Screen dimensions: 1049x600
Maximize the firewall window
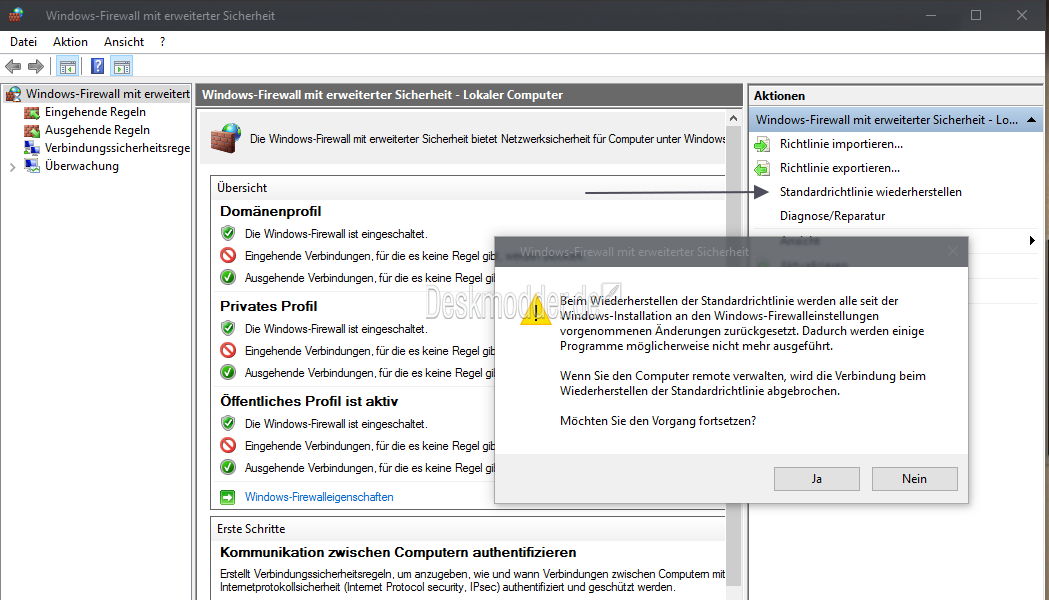pos(976,15)
